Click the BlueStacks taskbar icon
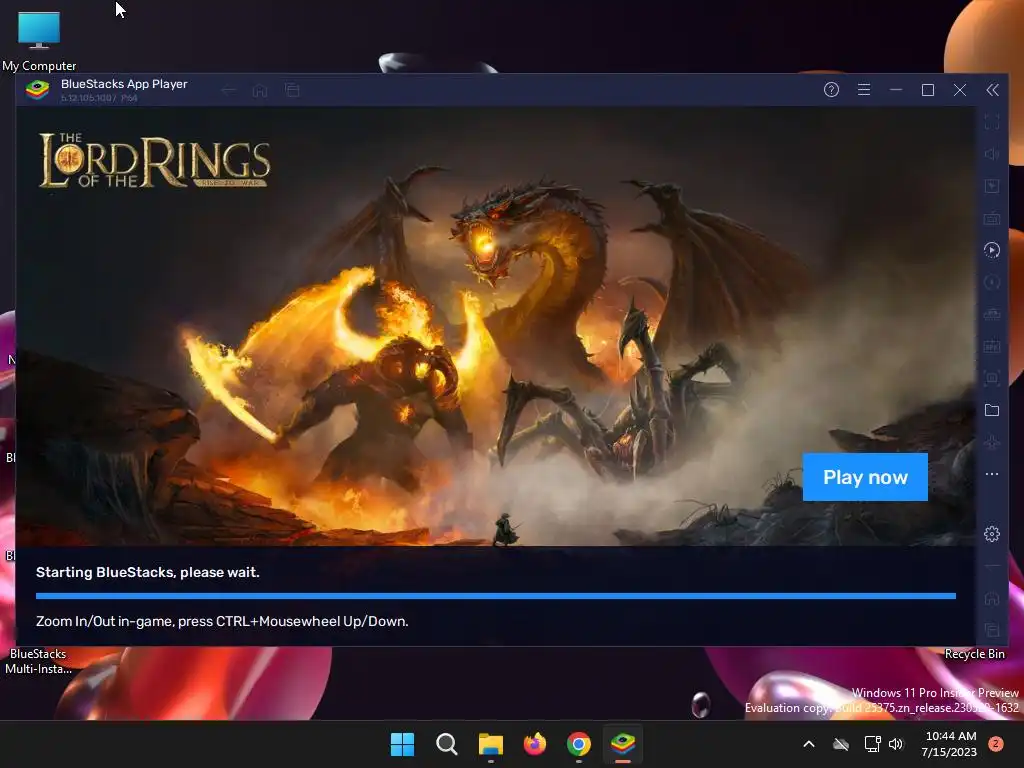The image size is (1024, 768). [623, 744]
